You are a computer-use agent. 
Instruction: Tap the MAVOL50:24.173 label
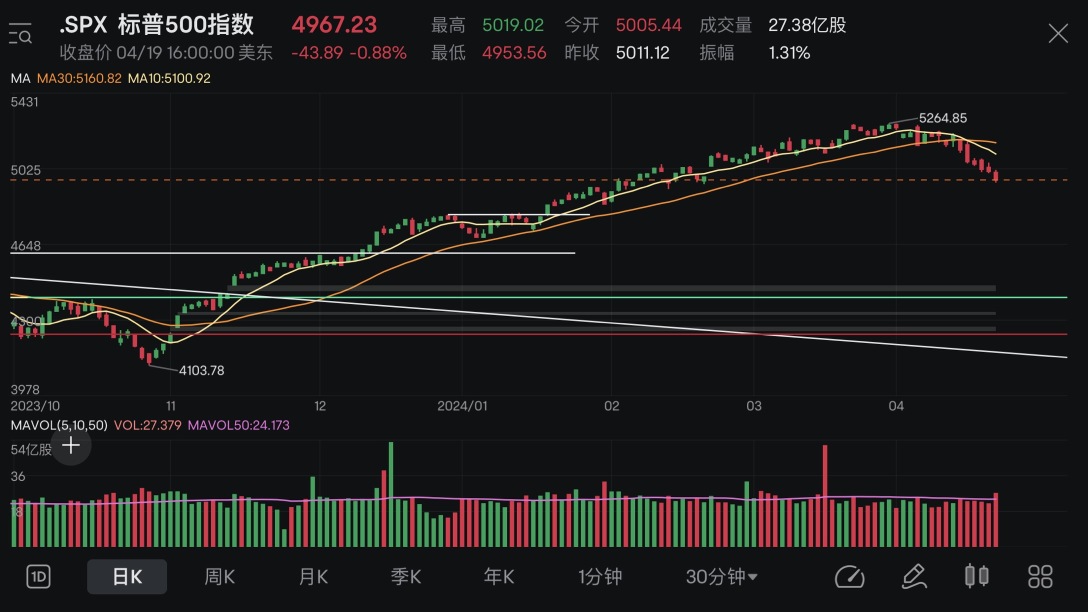pyautogui.click(x=239, y=425)
